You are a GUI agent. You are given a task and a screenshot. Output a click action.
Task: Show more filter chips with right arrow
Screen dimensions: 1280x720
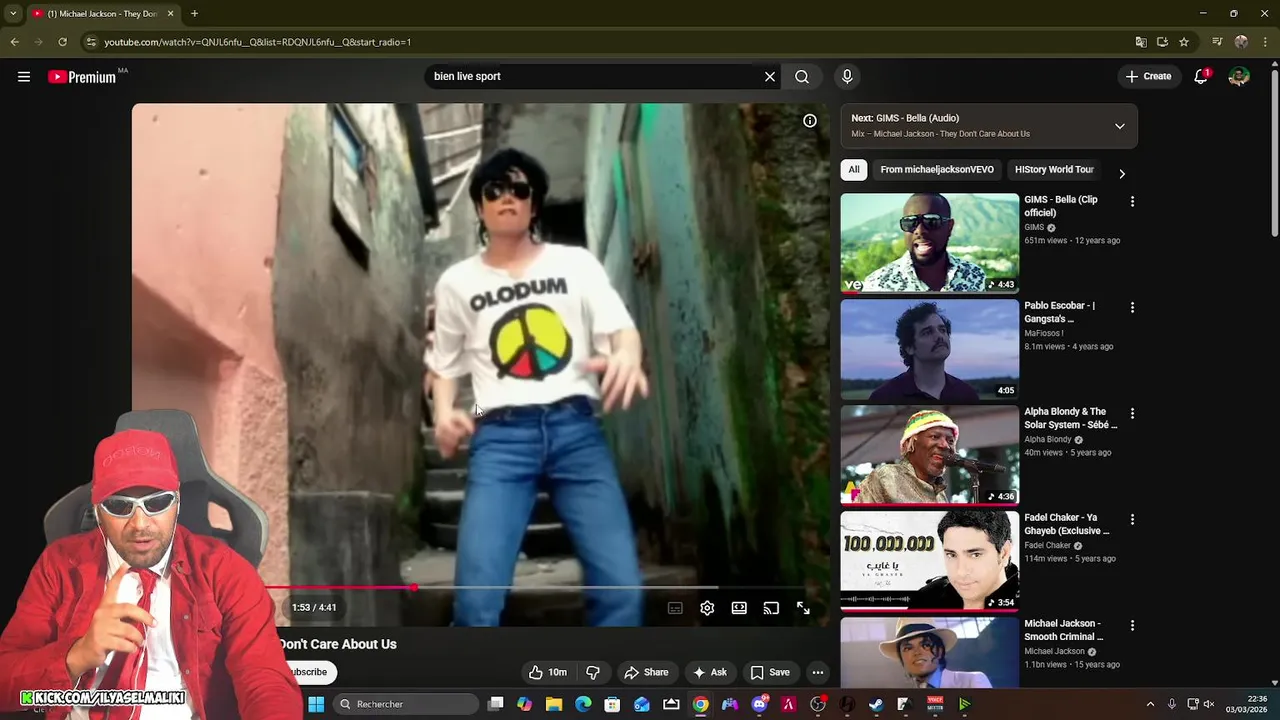click(1122, 173)
